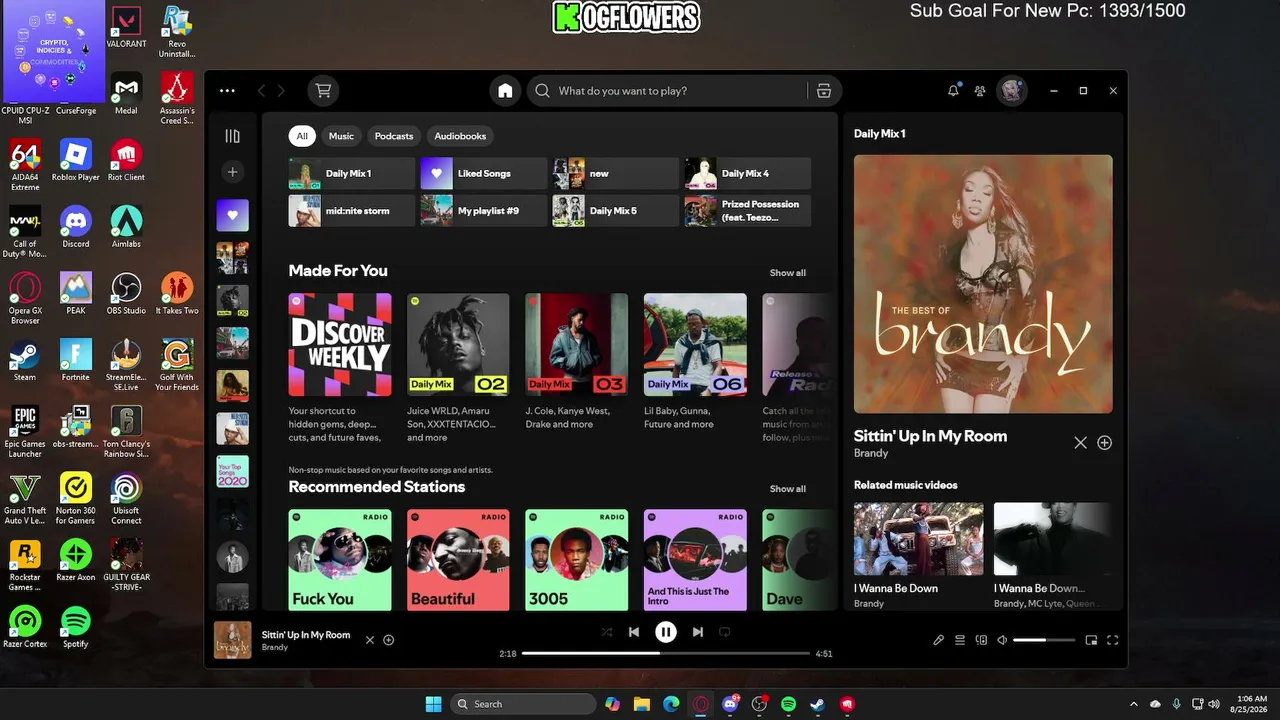Add song to Liked in bottom bar
The width and height of the screenshot is (1280, 720).
[389, 640]
